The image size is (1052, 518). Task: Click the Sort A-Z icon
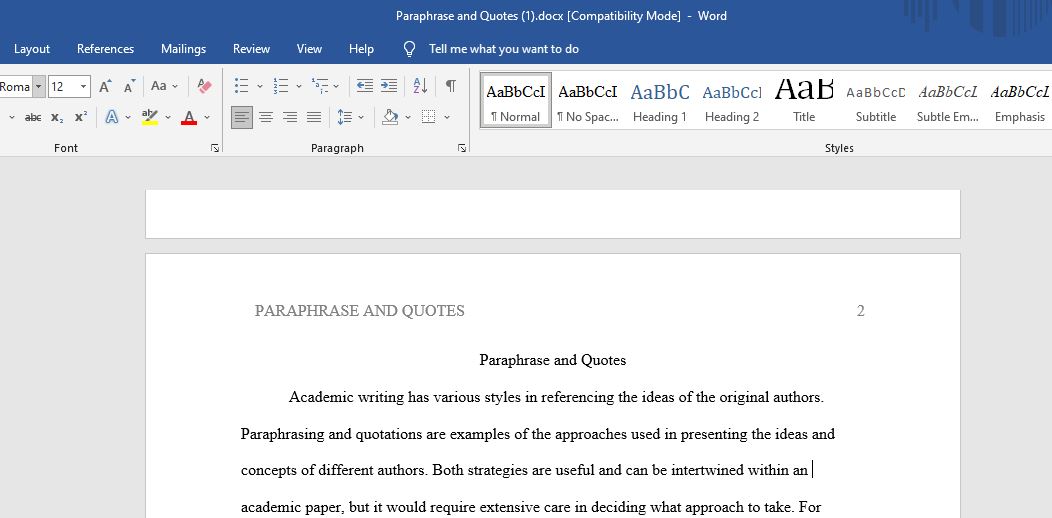click(421, 86)
